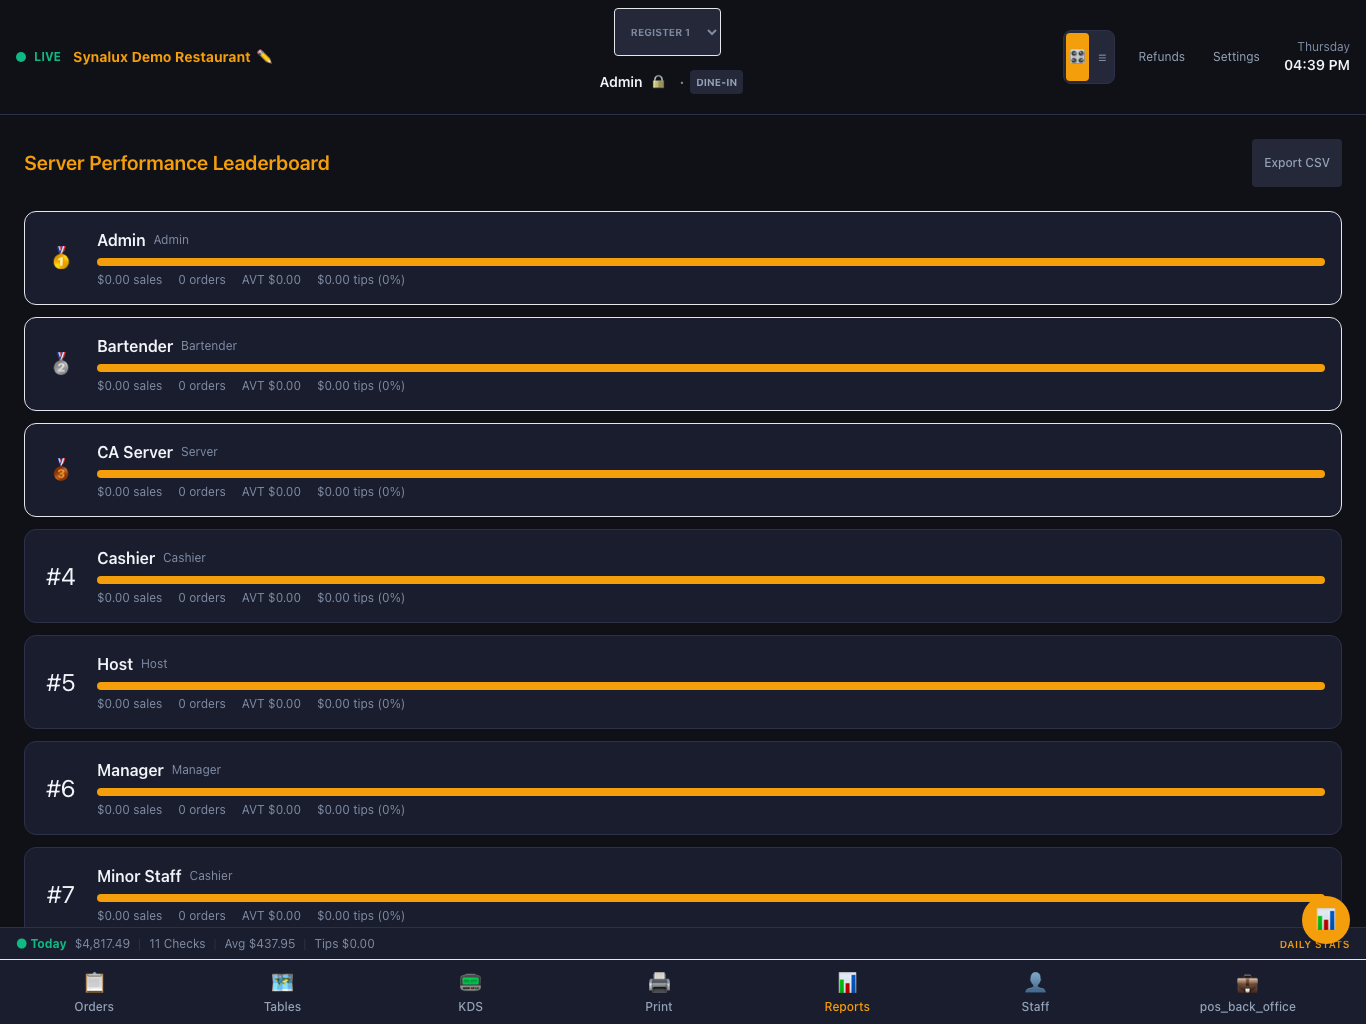
Task: Toggle the DINE-IN order type badge
Action: [x=716, y=82]
